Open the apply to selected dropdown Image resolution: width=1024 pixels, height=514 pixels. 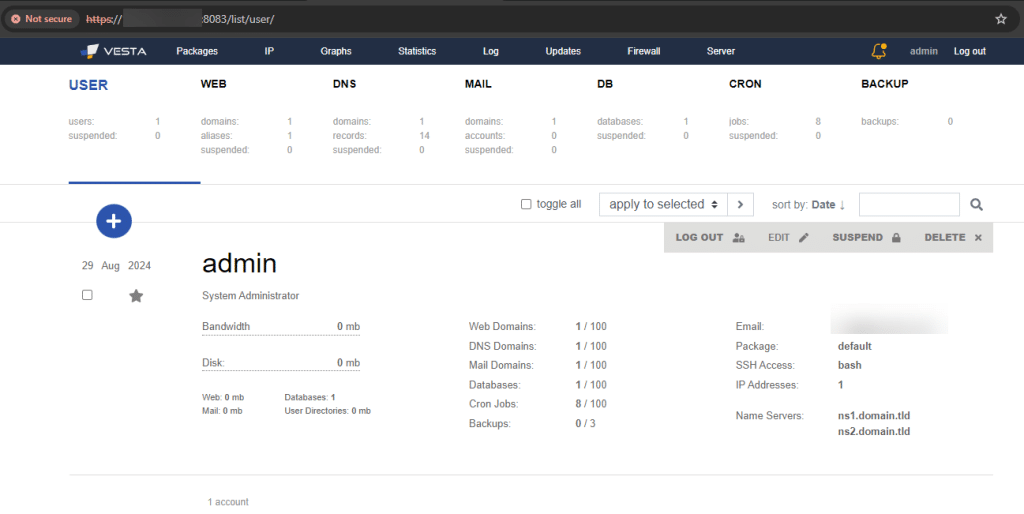663,204
